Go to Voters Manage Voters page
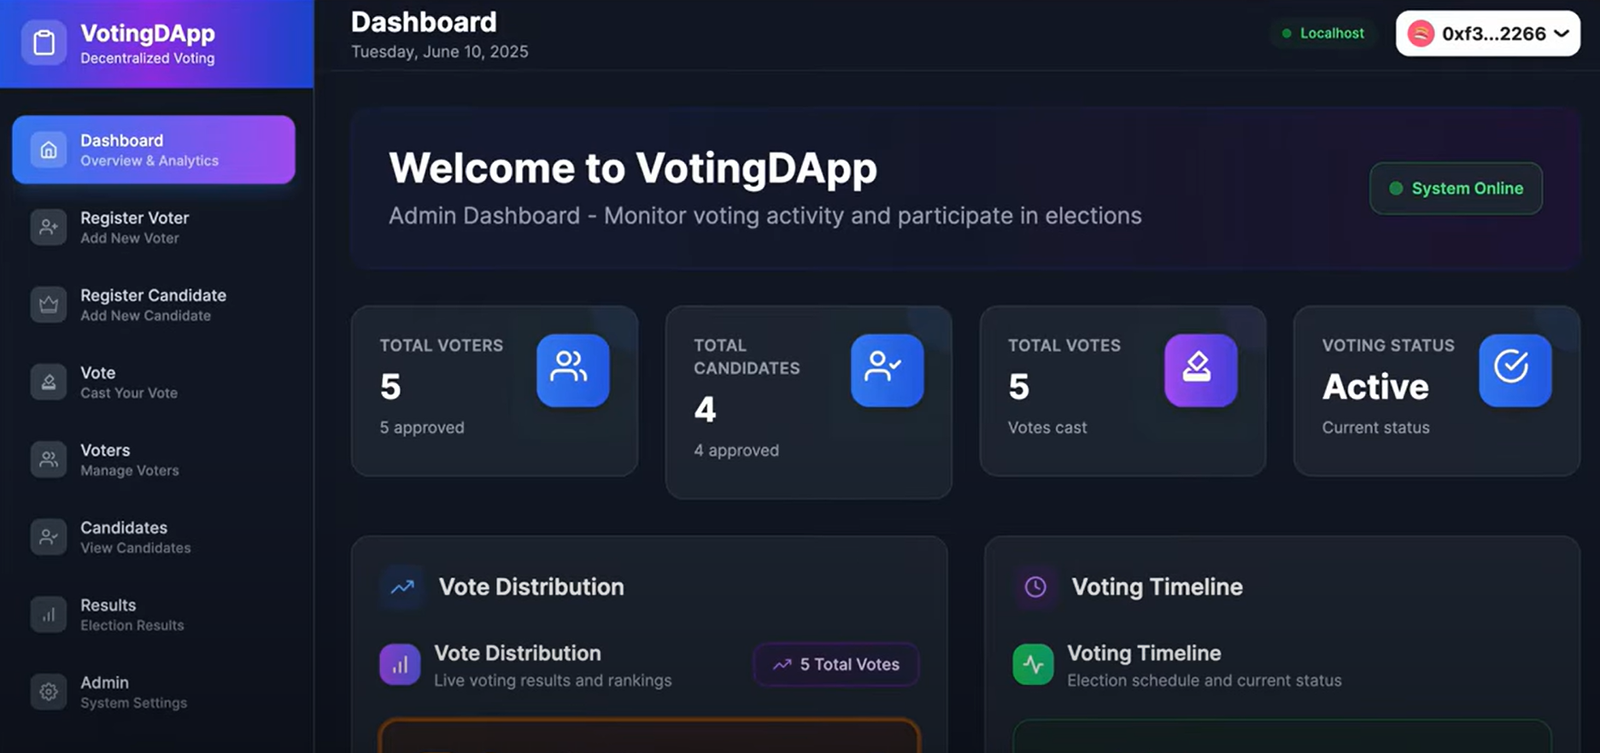The height and width of the screenshot is (753, 1600). point(154,459)
